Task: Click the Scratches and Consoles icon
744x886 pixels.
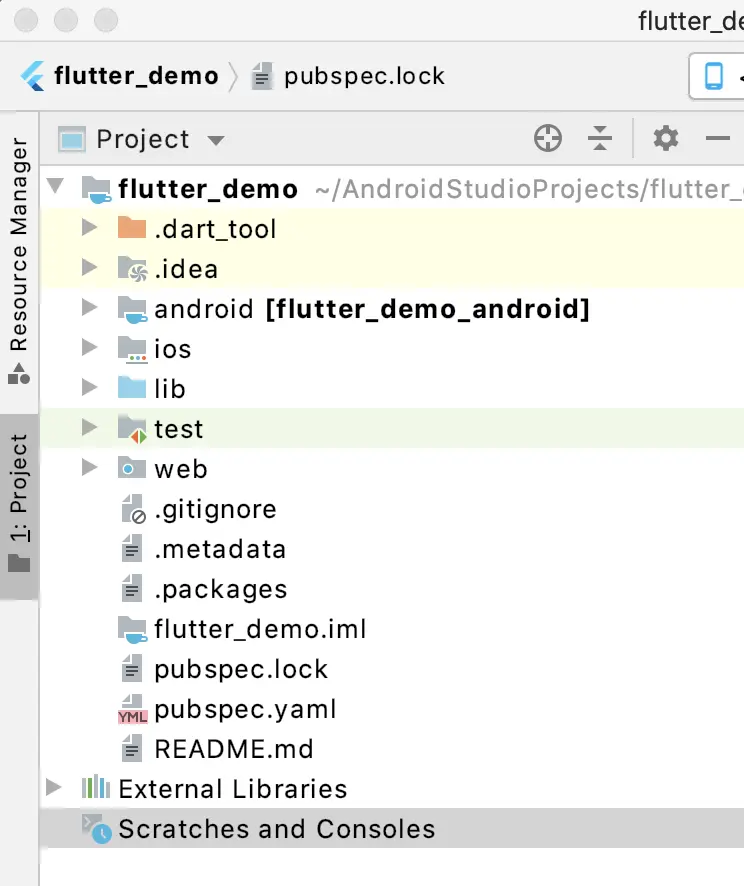Action: [97, 829]
